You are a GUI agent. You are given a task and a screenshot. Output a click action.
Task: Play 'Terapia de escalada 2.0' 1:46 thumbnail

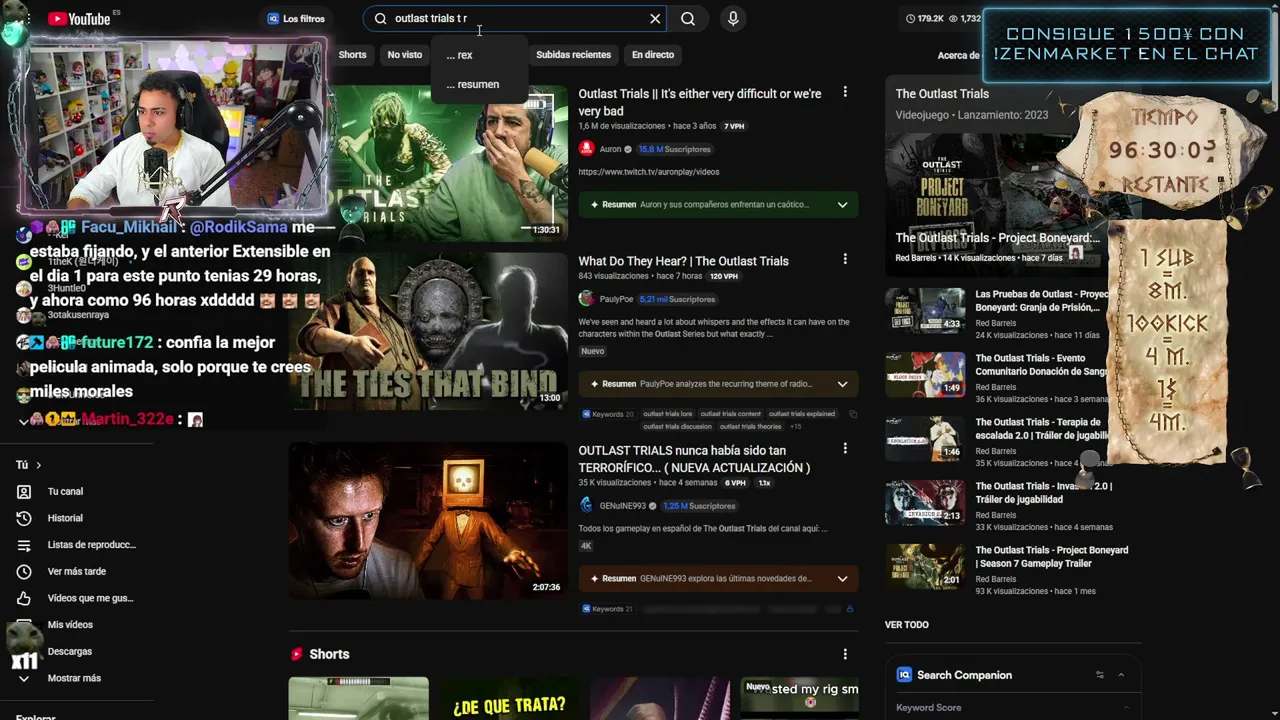click(925, 438)
